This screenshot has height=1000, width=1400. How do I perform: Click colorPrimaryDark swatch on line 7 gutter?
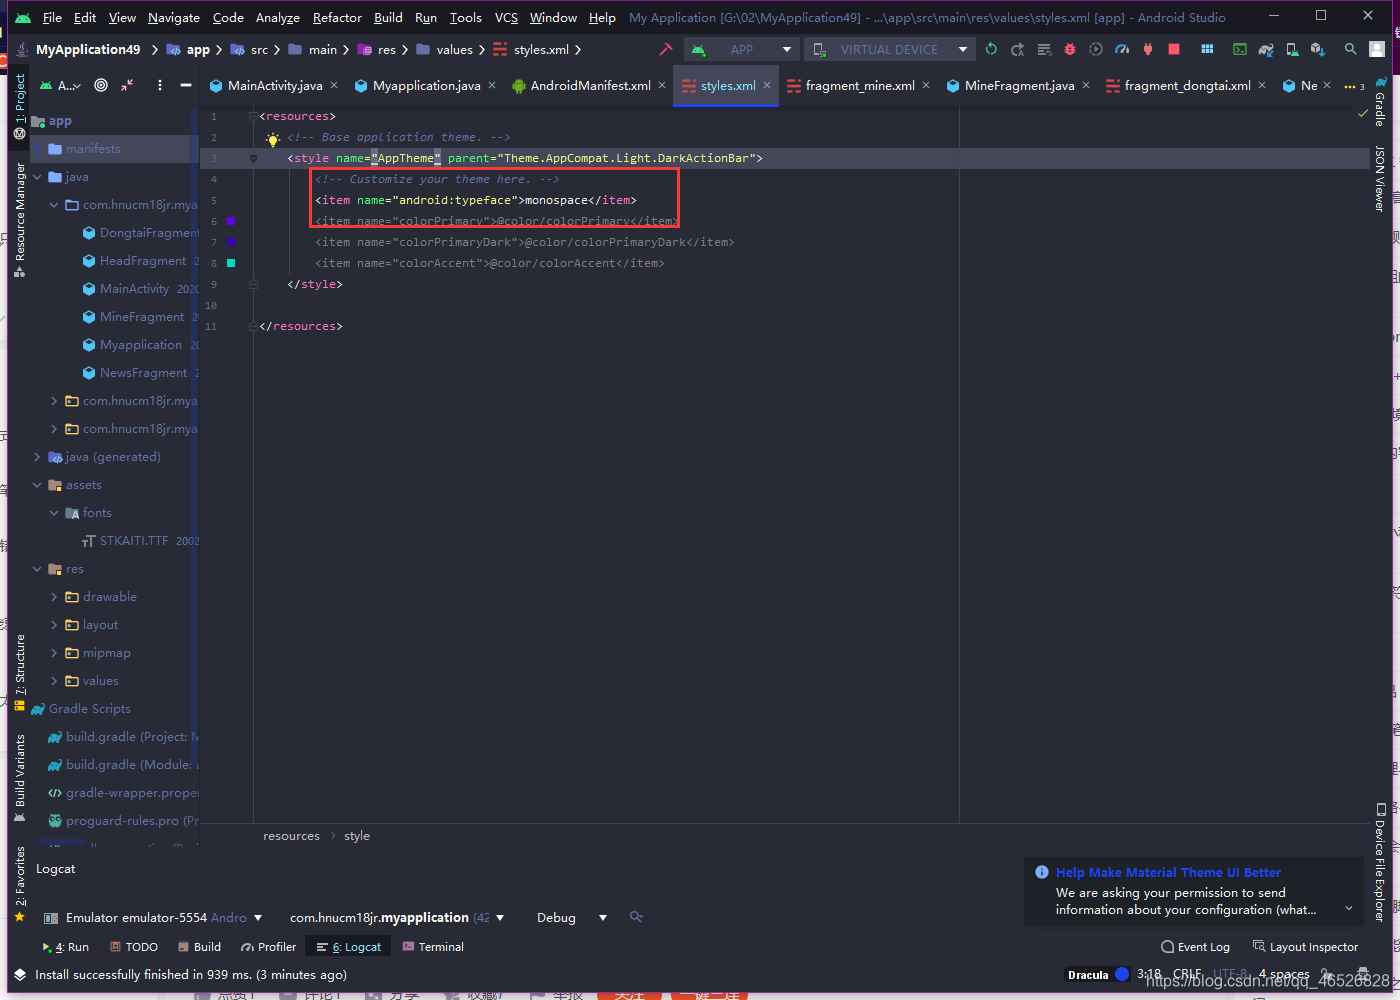231,242
